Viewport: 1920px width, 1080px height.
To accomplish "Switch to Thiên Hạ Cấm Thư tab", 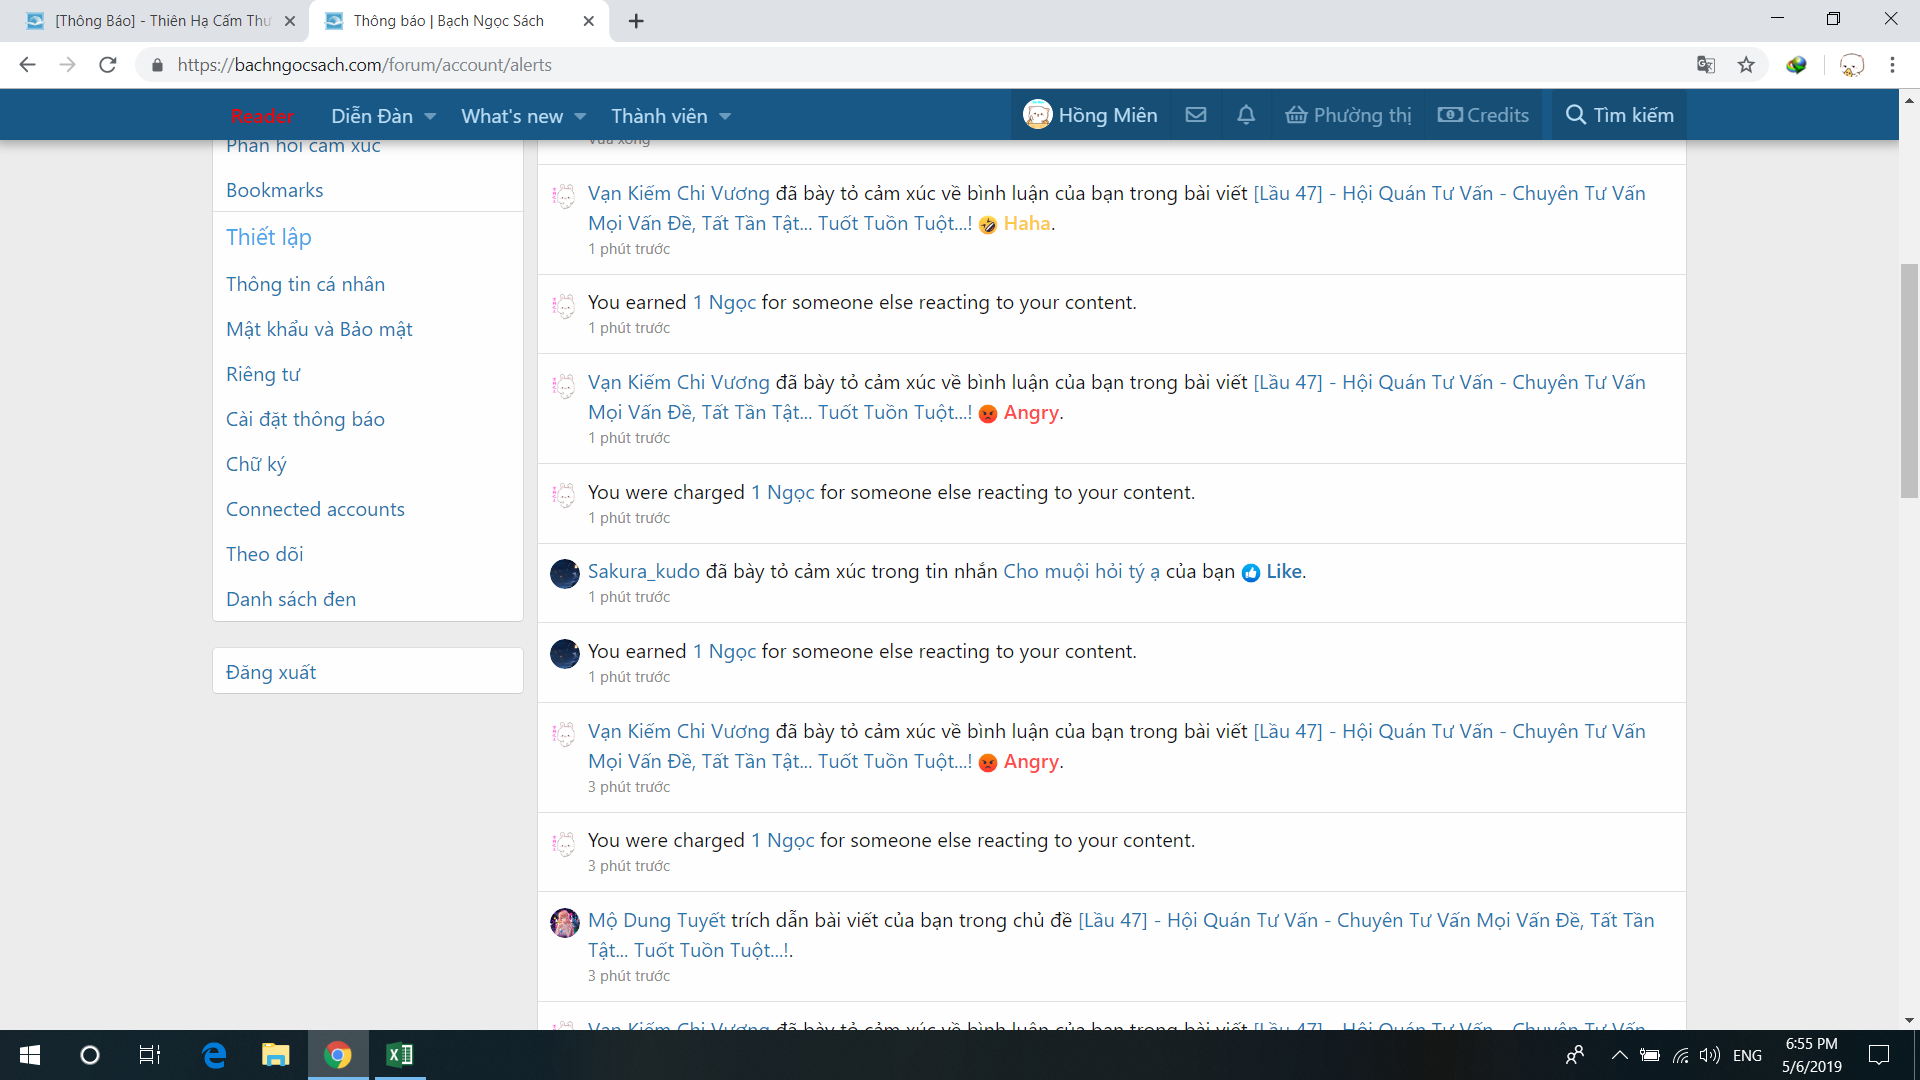I will coord(160,21).
